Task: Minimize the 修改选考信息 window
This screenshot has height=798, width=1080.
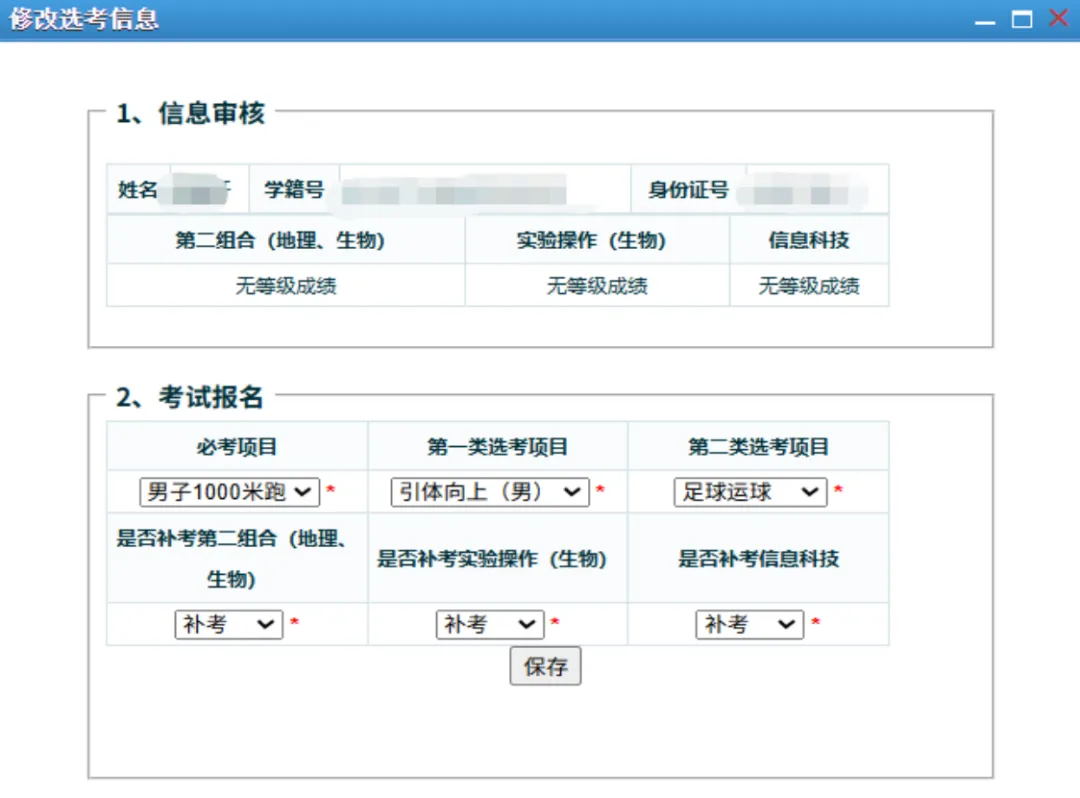Action: (x=985, y=17)
